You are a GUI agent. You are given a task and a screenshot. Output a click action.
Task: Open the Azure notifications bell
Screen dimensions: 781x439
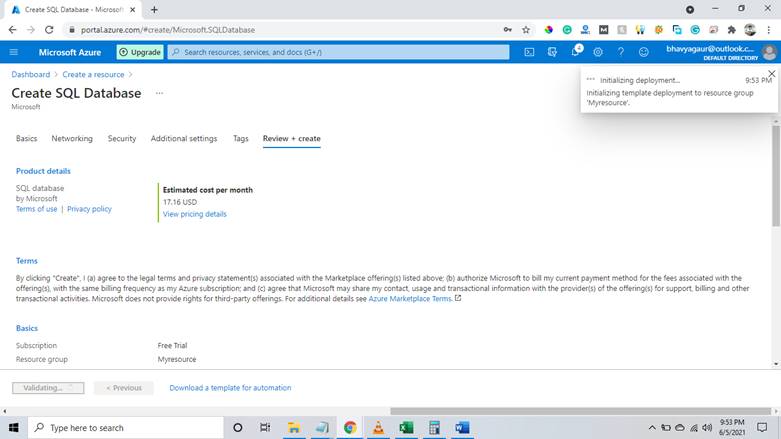pyautogui.click(x=575, y=52)
